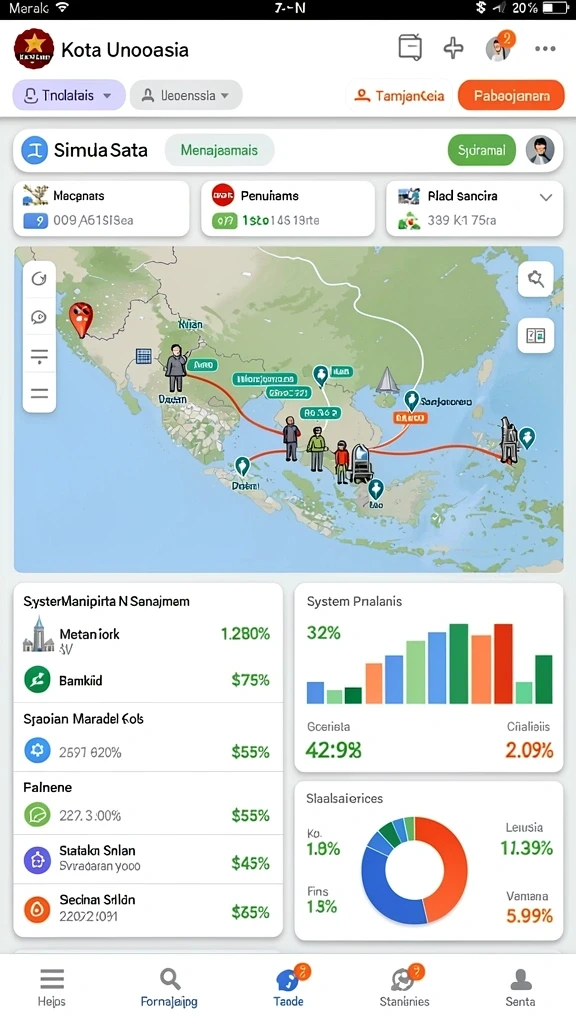Tap the map search magnifier button
576x1024 pixels.
(536, 280)
